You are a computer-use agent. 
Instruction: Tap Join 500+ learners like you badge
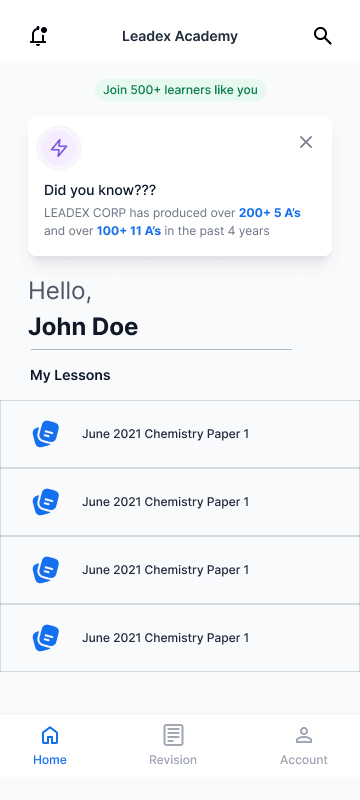coord(180,90)
